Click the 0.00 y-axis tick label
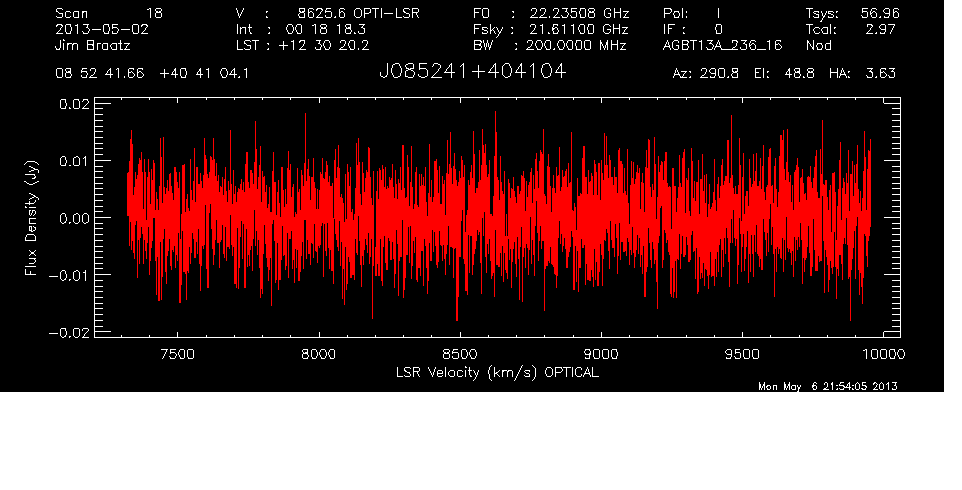 [74, 218]
